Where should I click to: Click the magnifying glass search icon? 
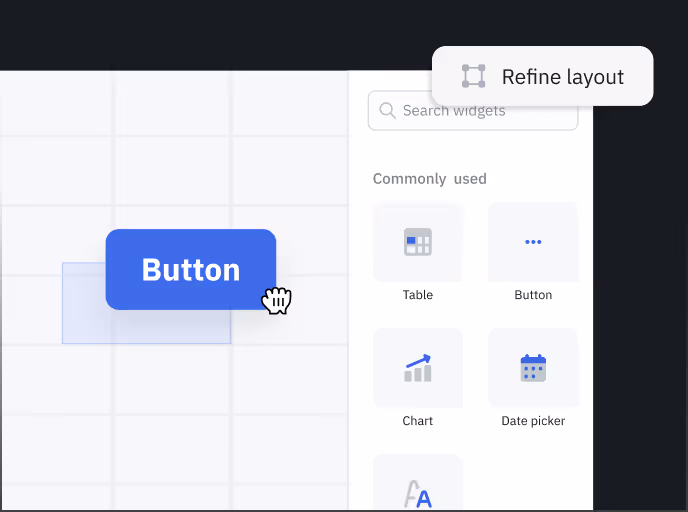[x=387, y=111]
